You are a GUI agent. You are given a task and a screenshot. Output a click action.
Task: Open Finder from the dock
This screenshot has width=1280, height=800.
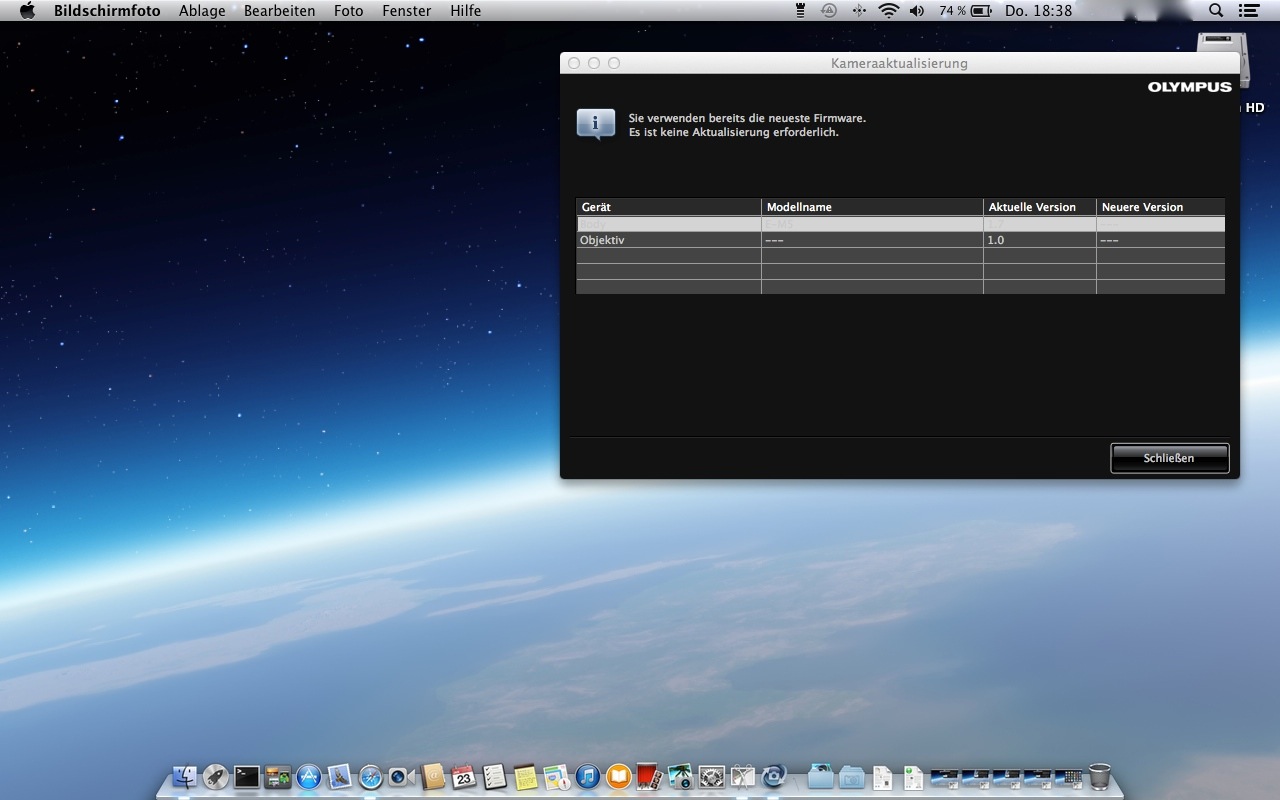(185, 776)
